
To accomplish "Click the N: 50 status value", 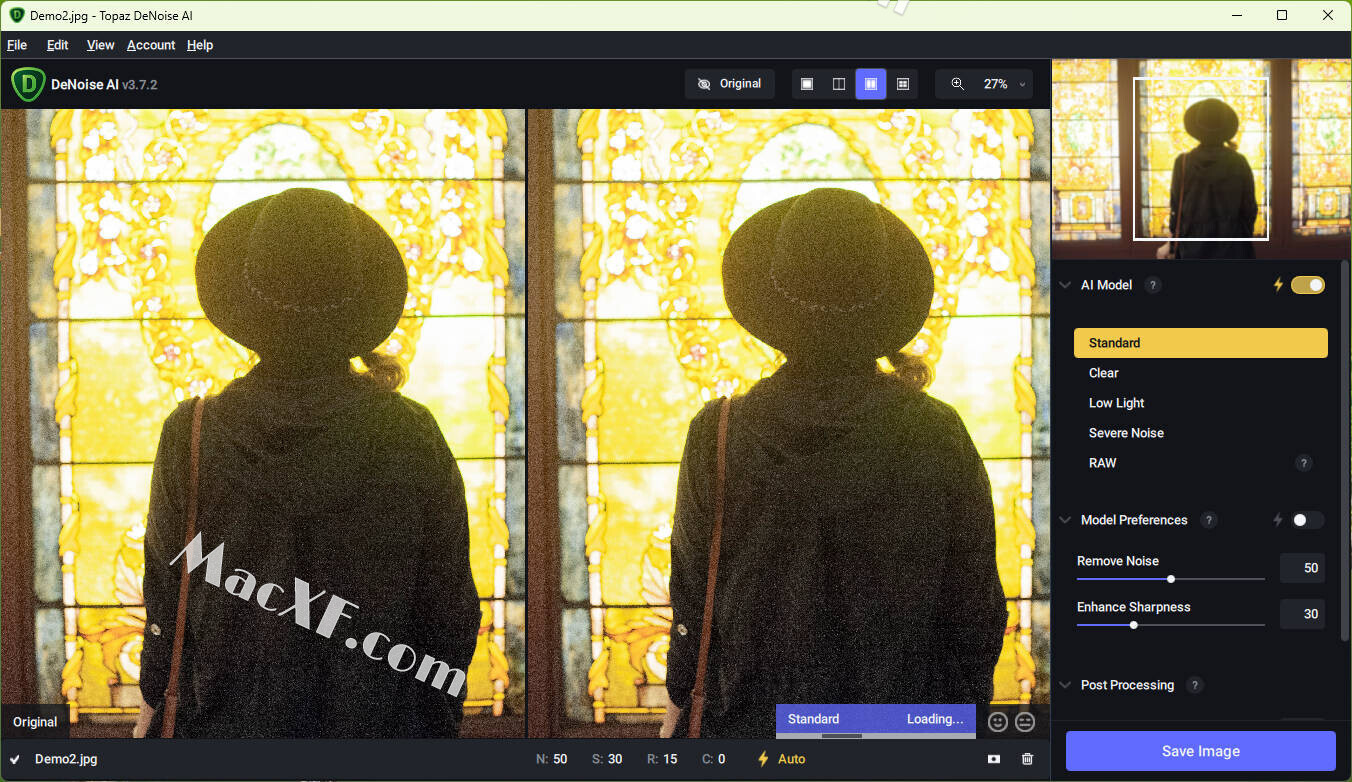I will pos(552,759).
